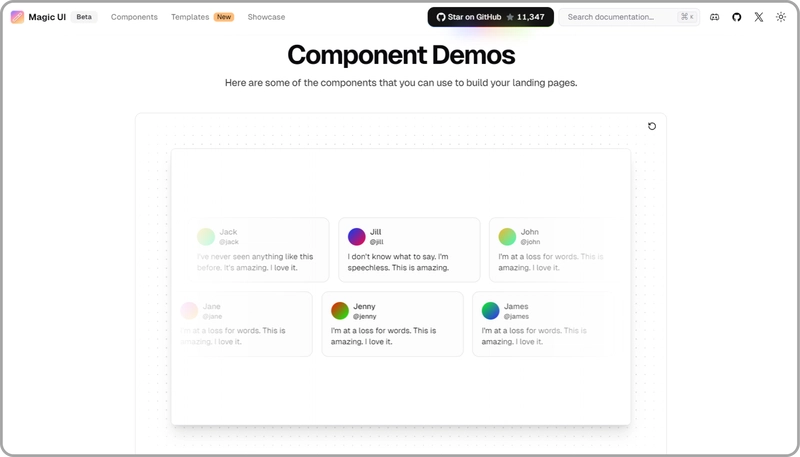The image size is (800, 457).
Task: Open the Components menu item
Action: click(x=134, y=17)
